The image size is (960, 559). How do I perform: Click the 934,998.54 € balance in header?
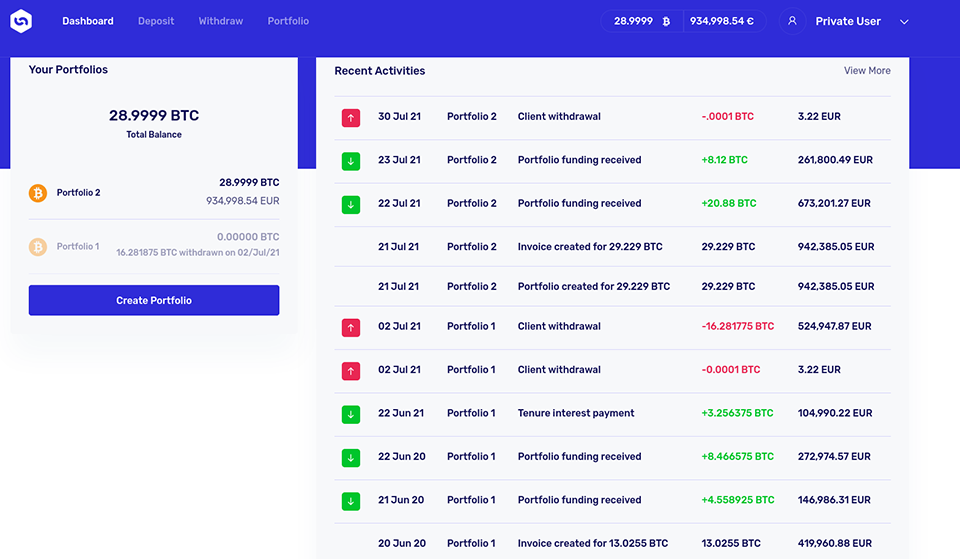[x=724, y=21]
